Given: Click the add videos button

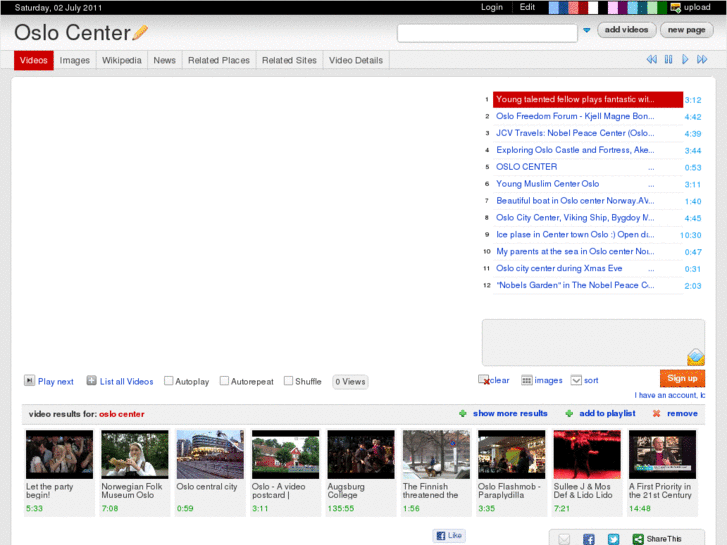Looking at the screenshot, I should 626,30.
